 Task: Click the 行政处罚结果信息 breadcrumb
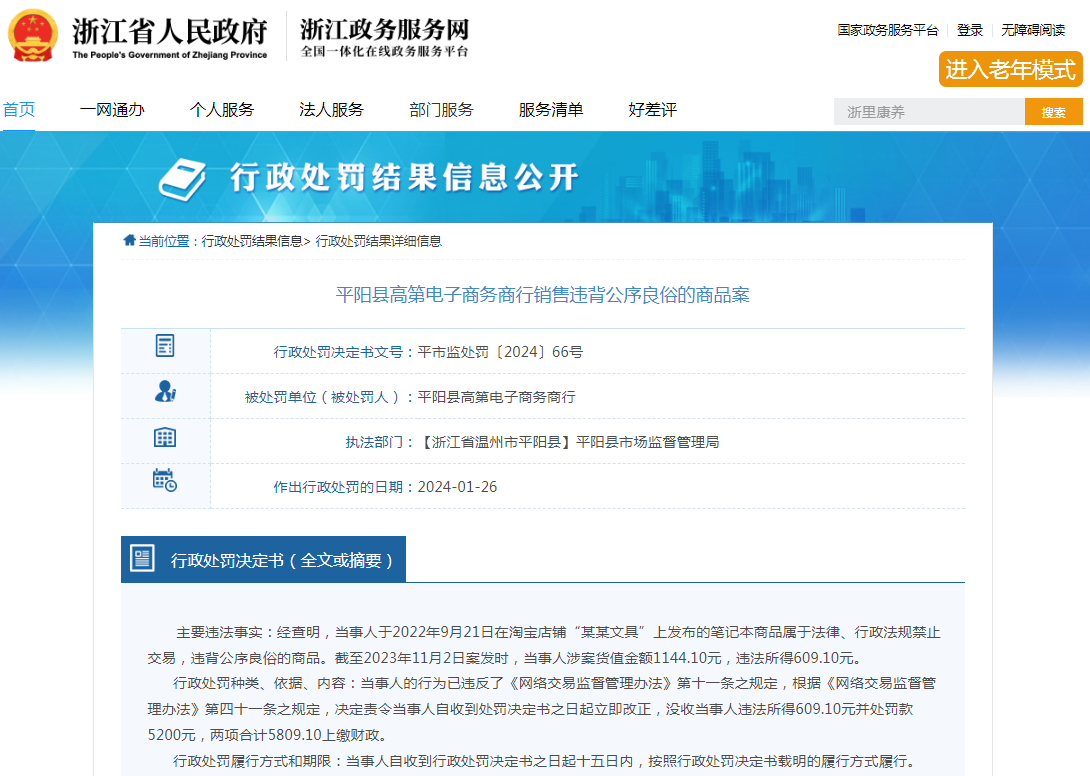pos(252,241)
